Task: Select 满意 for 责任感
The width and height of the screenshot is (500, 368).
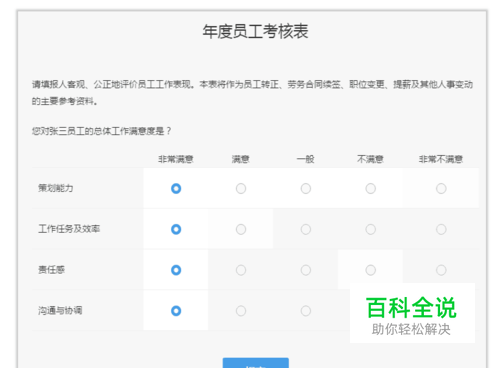Action: pyautogui.click(x=241, y=270)
